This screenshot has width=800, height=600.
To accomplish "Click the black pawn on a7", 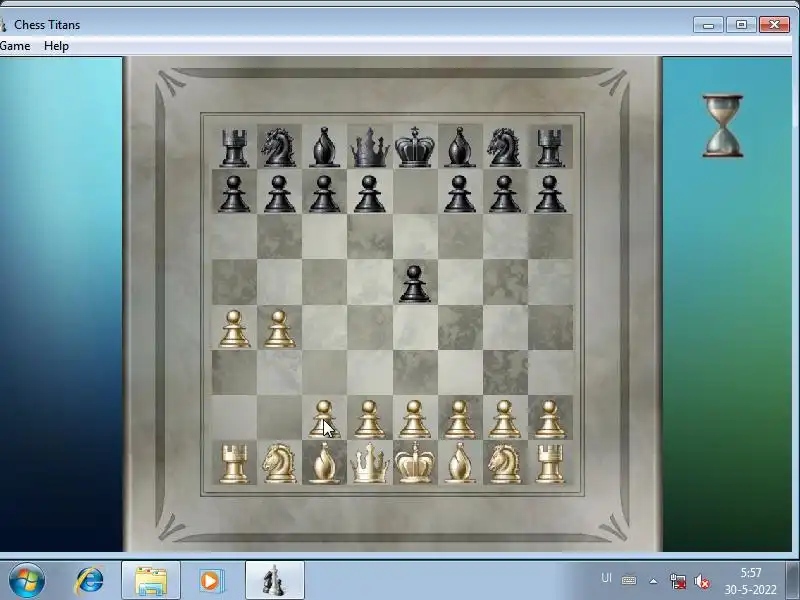I will pyautogui.click(x=234, y=194).
